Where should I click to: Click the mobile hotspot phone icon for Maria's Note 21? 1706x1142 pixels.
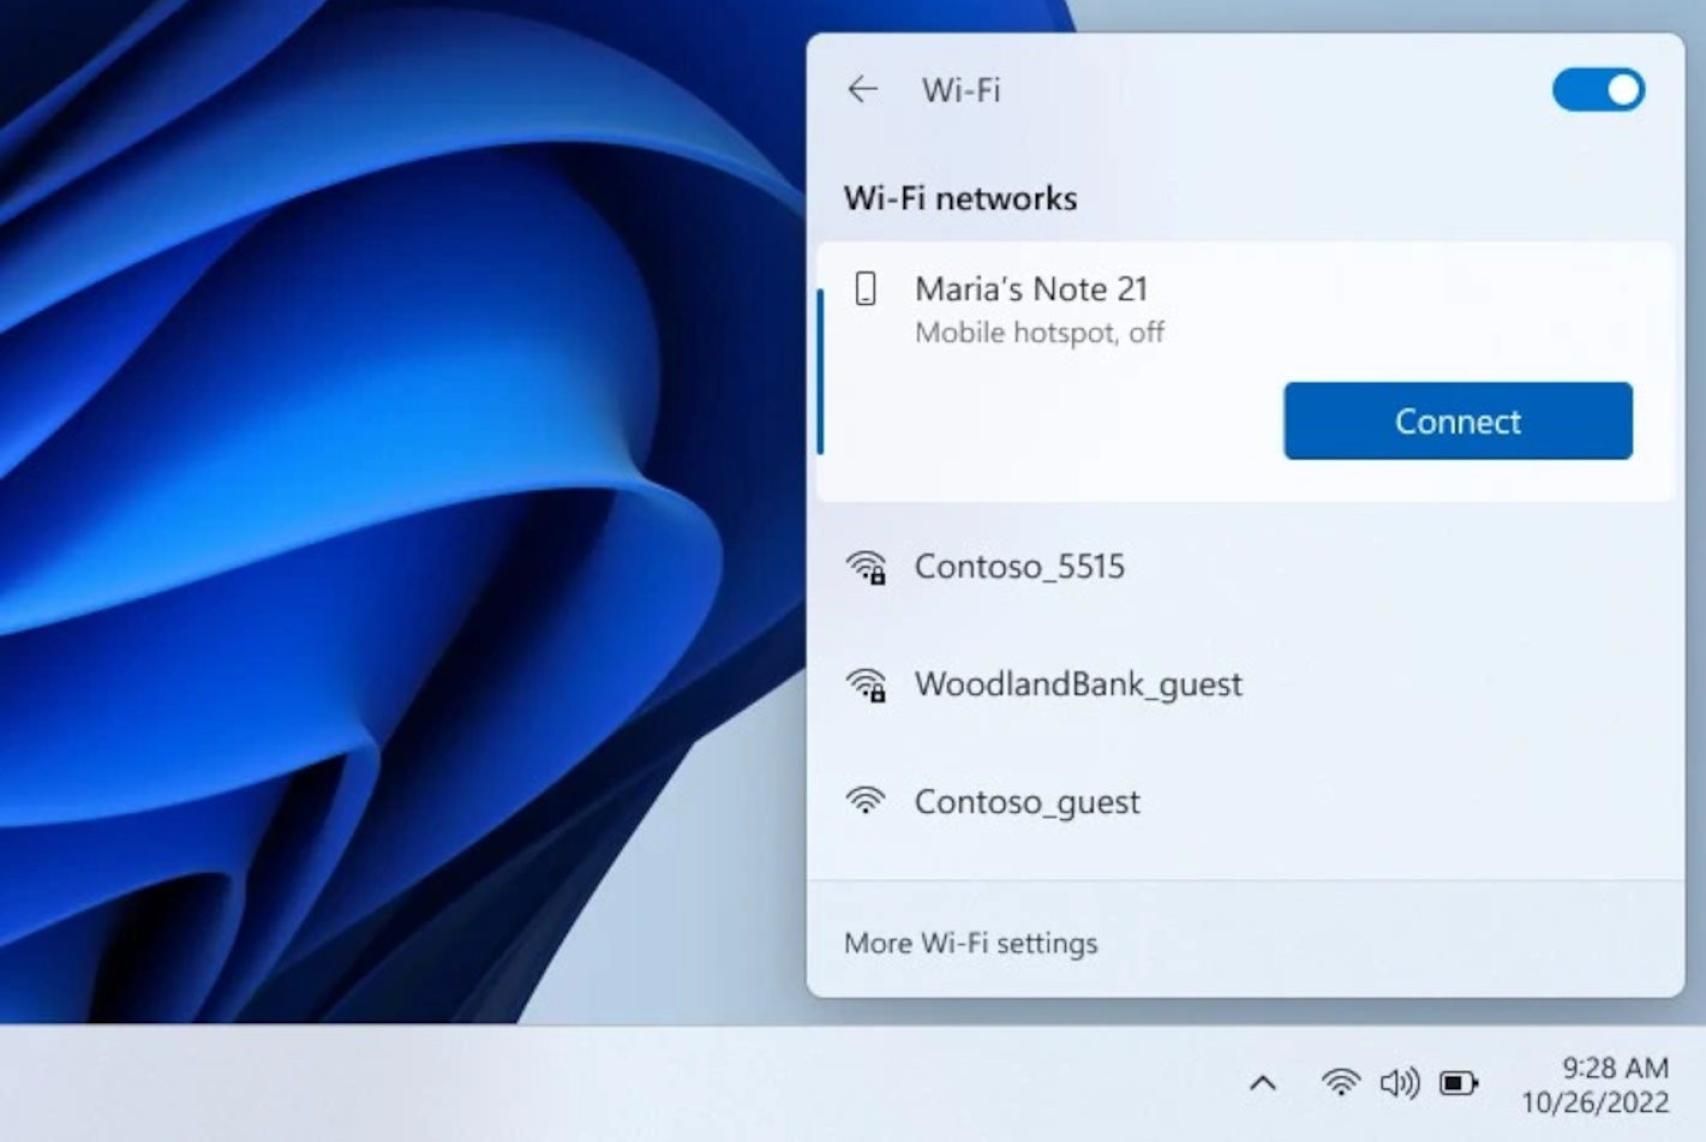pos(864,289)
